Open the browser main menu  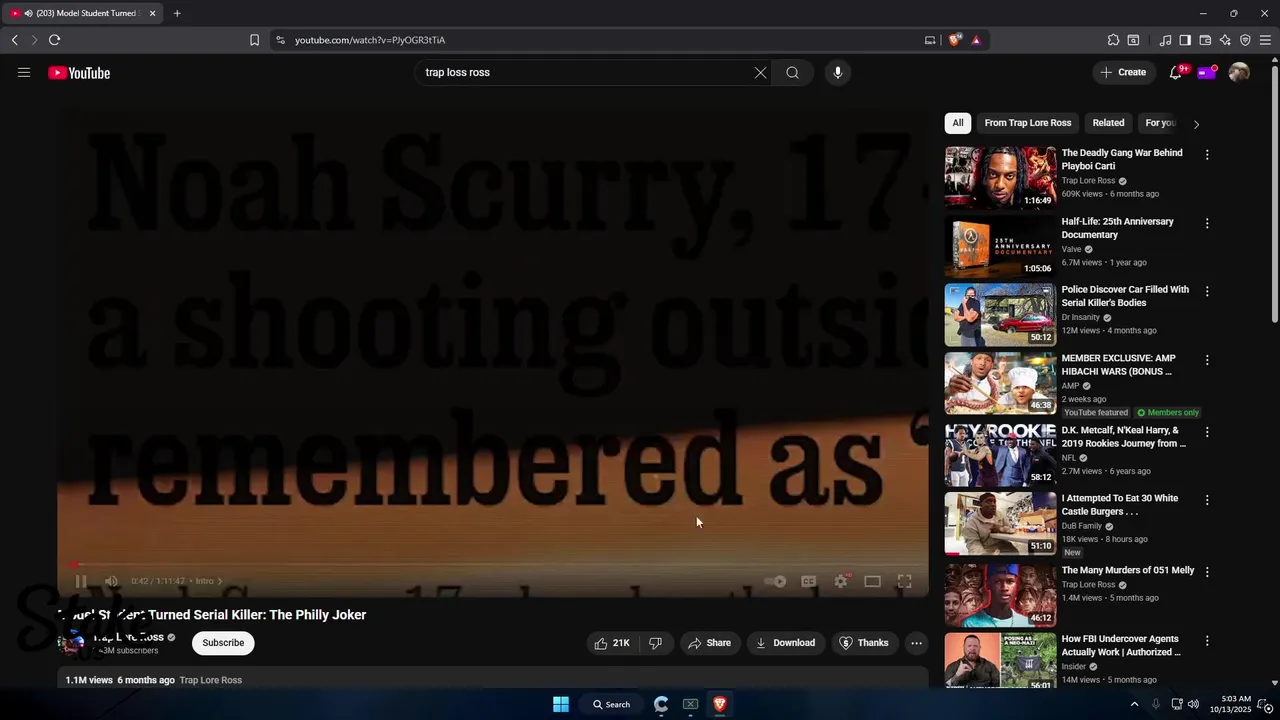1266,40
